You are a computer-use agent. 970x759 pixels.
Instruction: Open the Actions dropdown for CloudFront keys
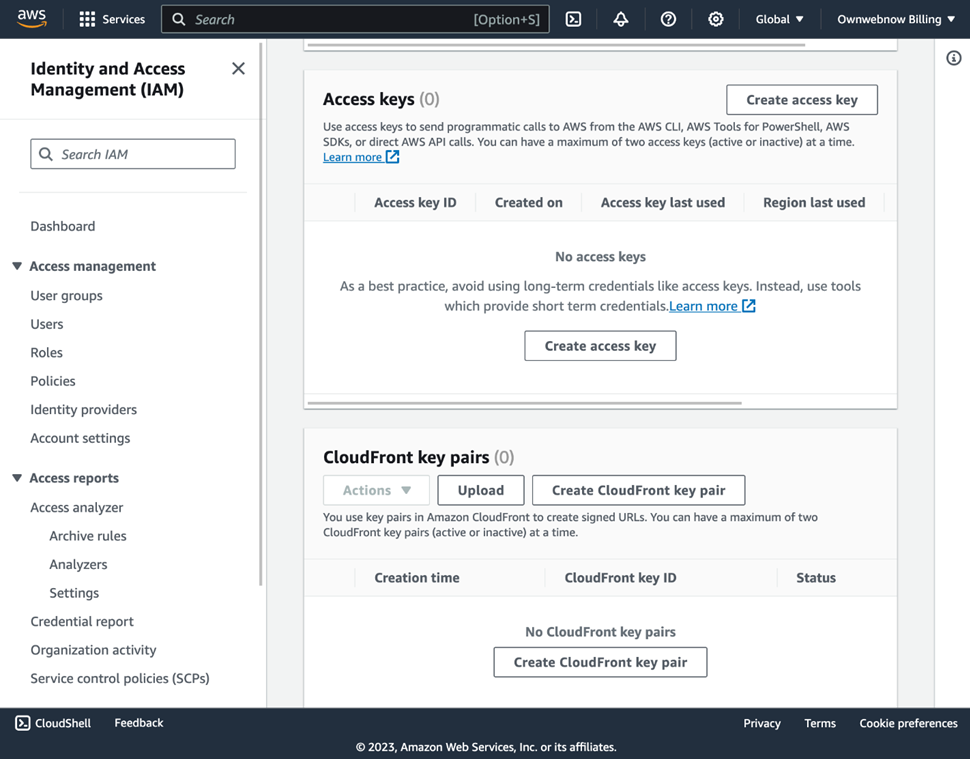tap(376, 490)
